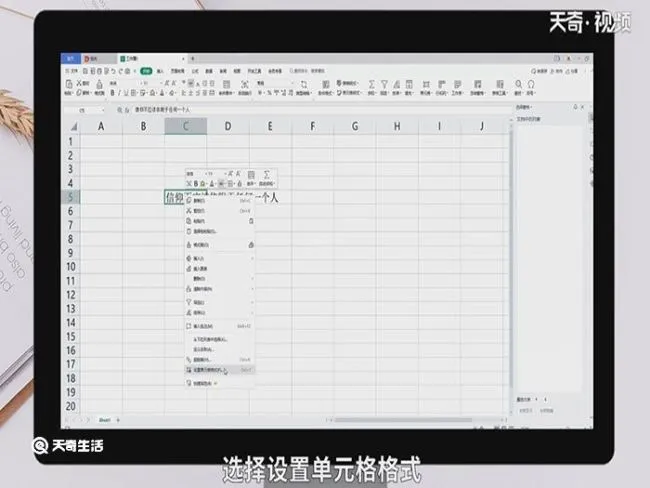Viewport: 650px width, 488px height.
Task: Click the Format Painter icon in the ribbon
Action: pos(99,85)
